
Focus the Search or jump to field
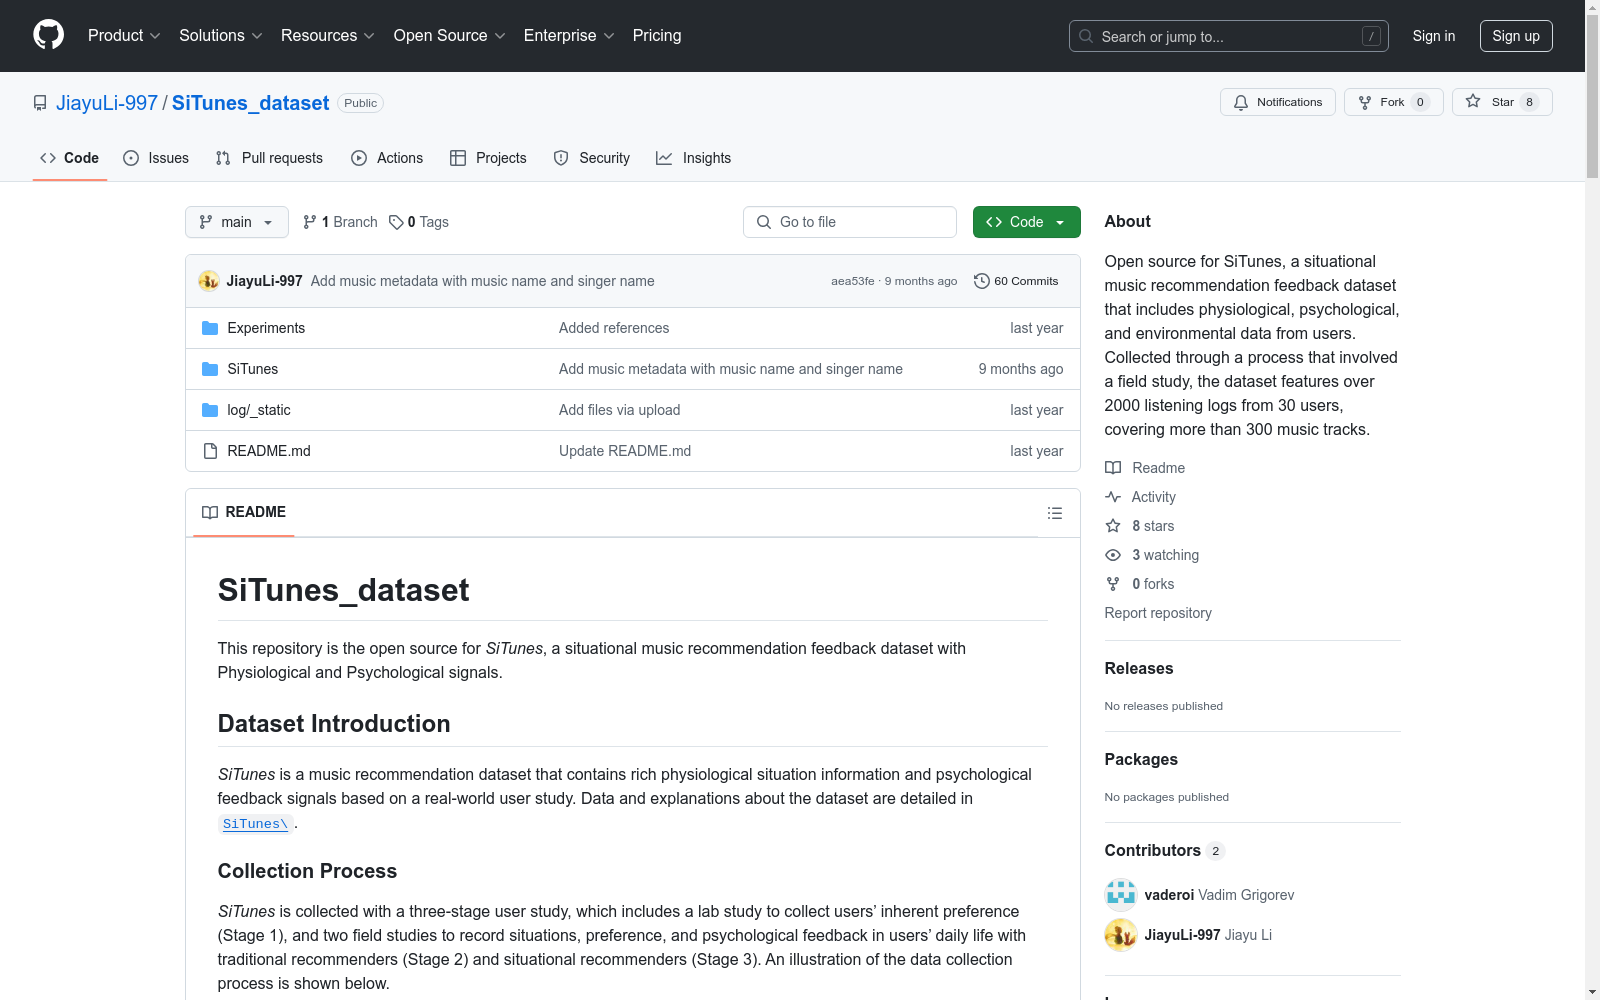[x=1228, y=36]
